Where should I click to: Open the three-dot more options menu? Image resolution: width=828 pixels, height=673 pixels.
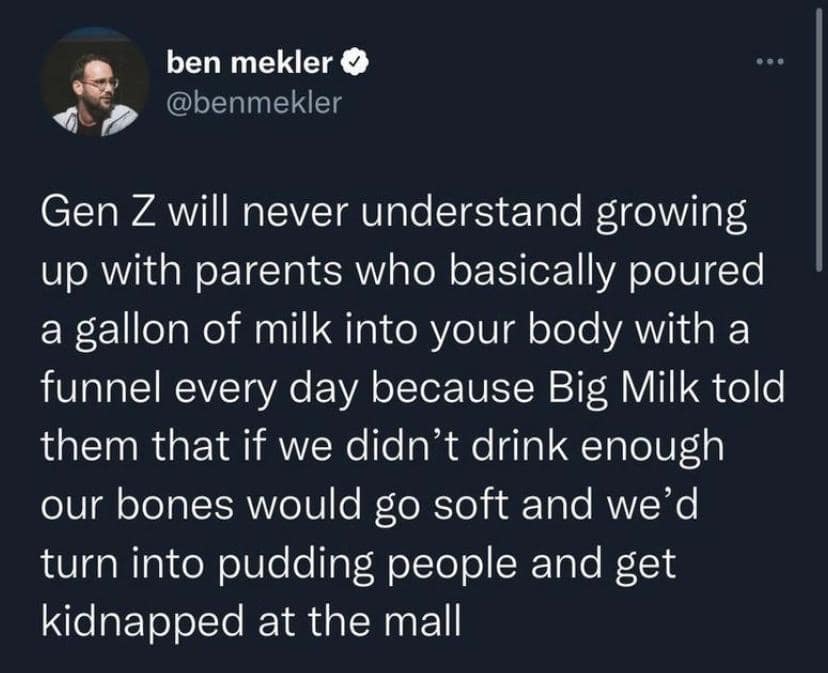coord(772,65)
